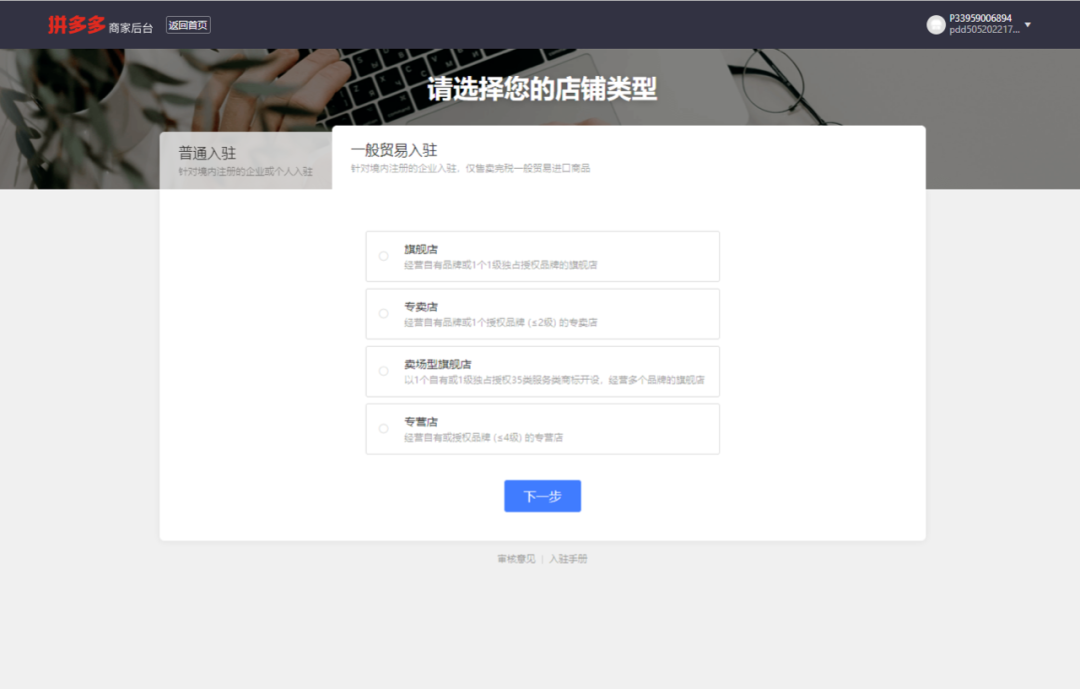
Task: Click the 下一步 button
Action: point(542,496)
